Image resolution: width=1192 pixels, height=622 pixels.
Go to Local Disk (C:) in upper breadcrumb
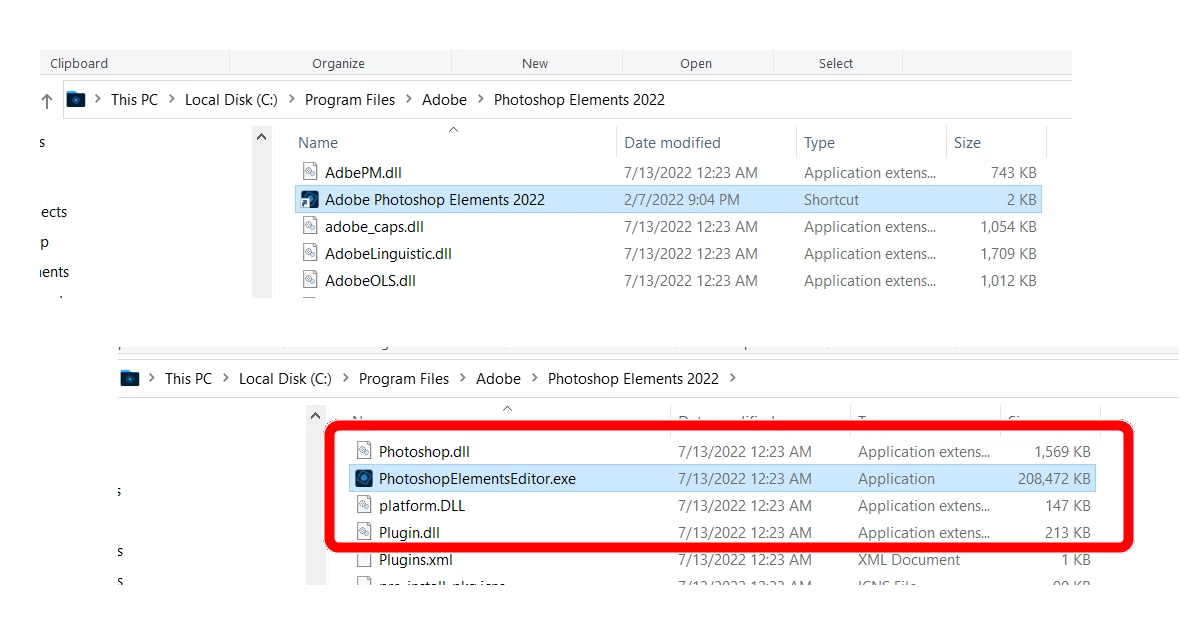tap(231, 100)
